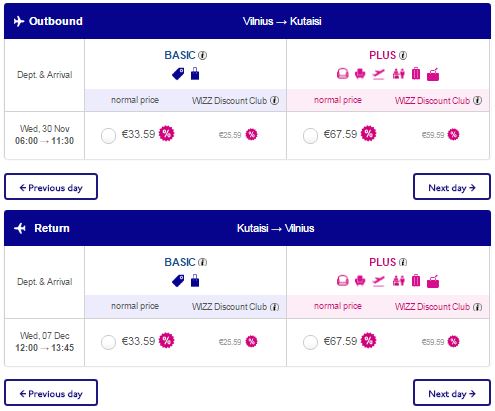Open outbound PLUS WIZZ Discount Club info icon
This screenshot has height=411, width=495.
477,100
